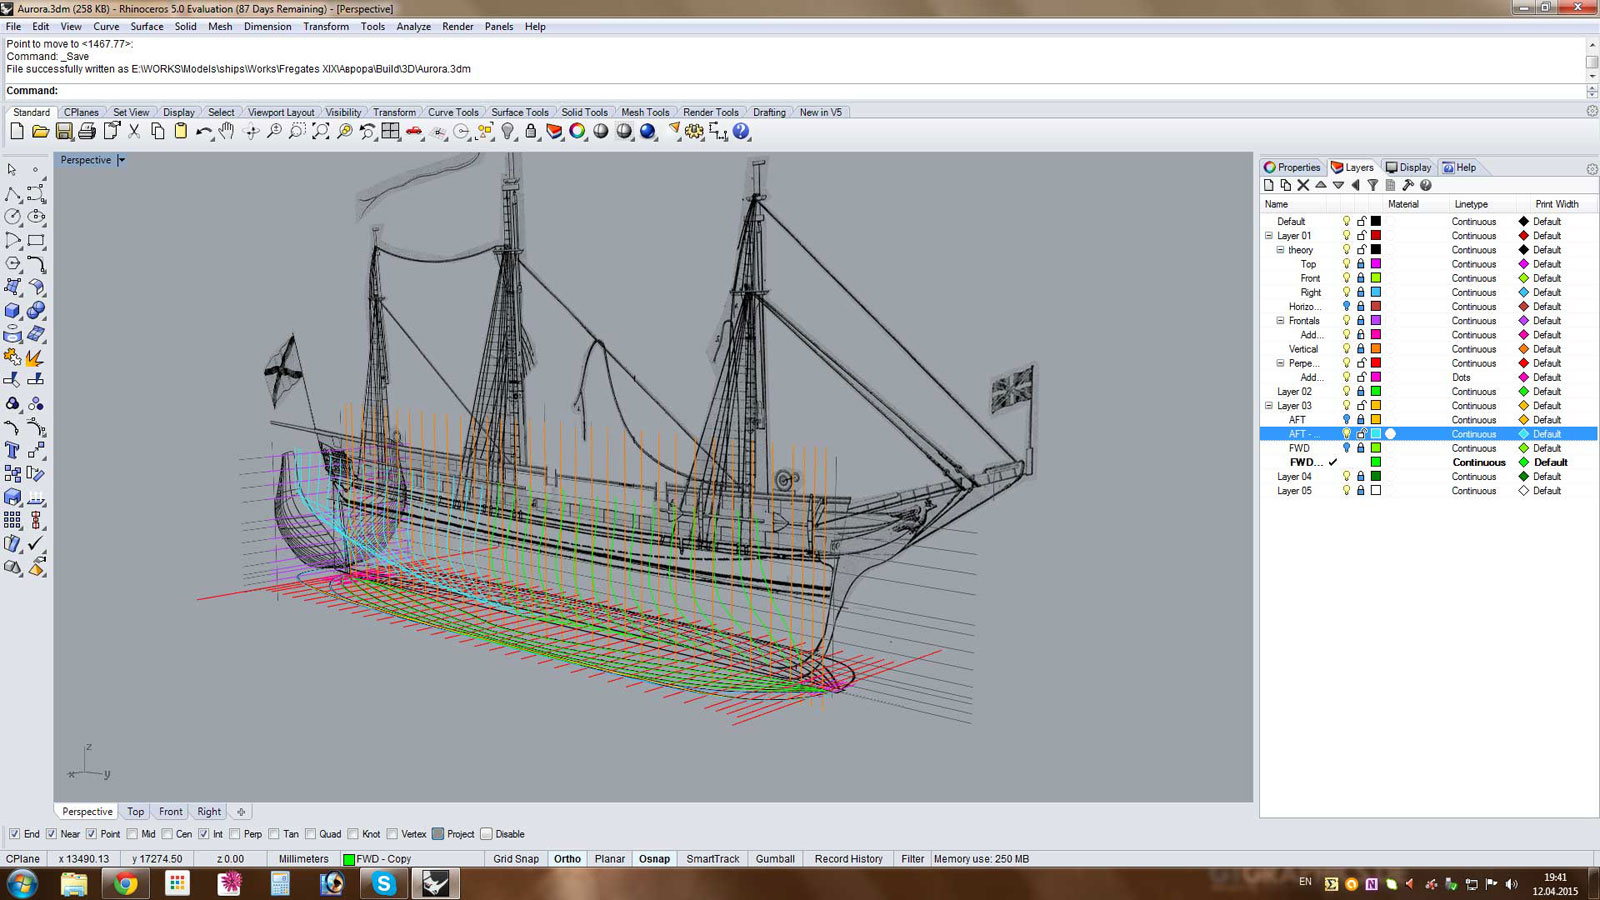The width and height of the screenshot is (1600, 900).
Task: Click the Zoom Extents icon
Action: [x=320, y=131]
